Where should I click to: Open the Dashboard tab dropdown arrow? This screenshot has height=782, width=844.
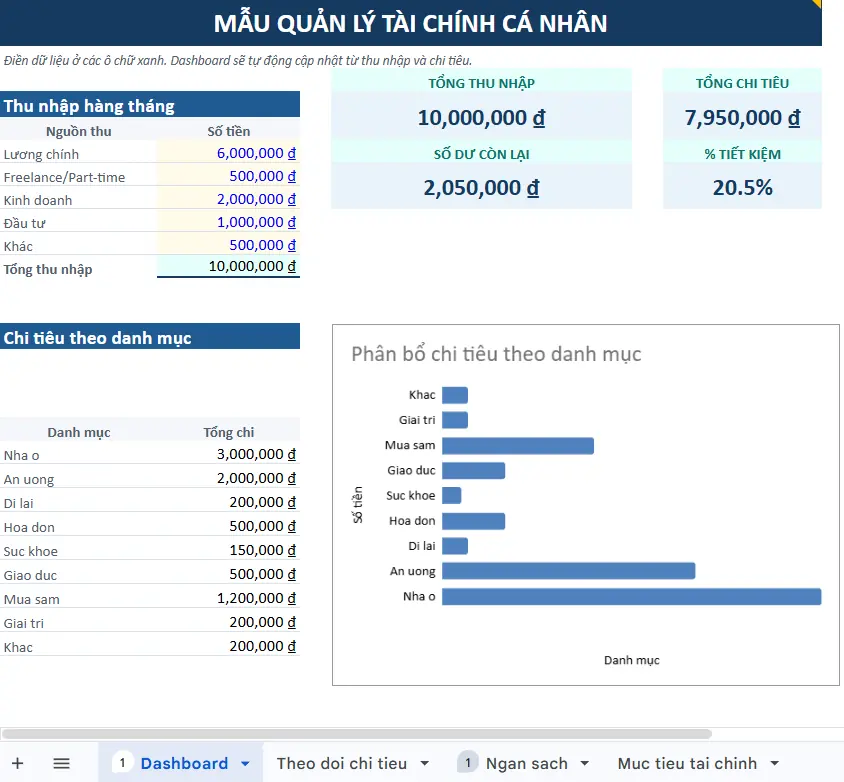pos(246,764)
